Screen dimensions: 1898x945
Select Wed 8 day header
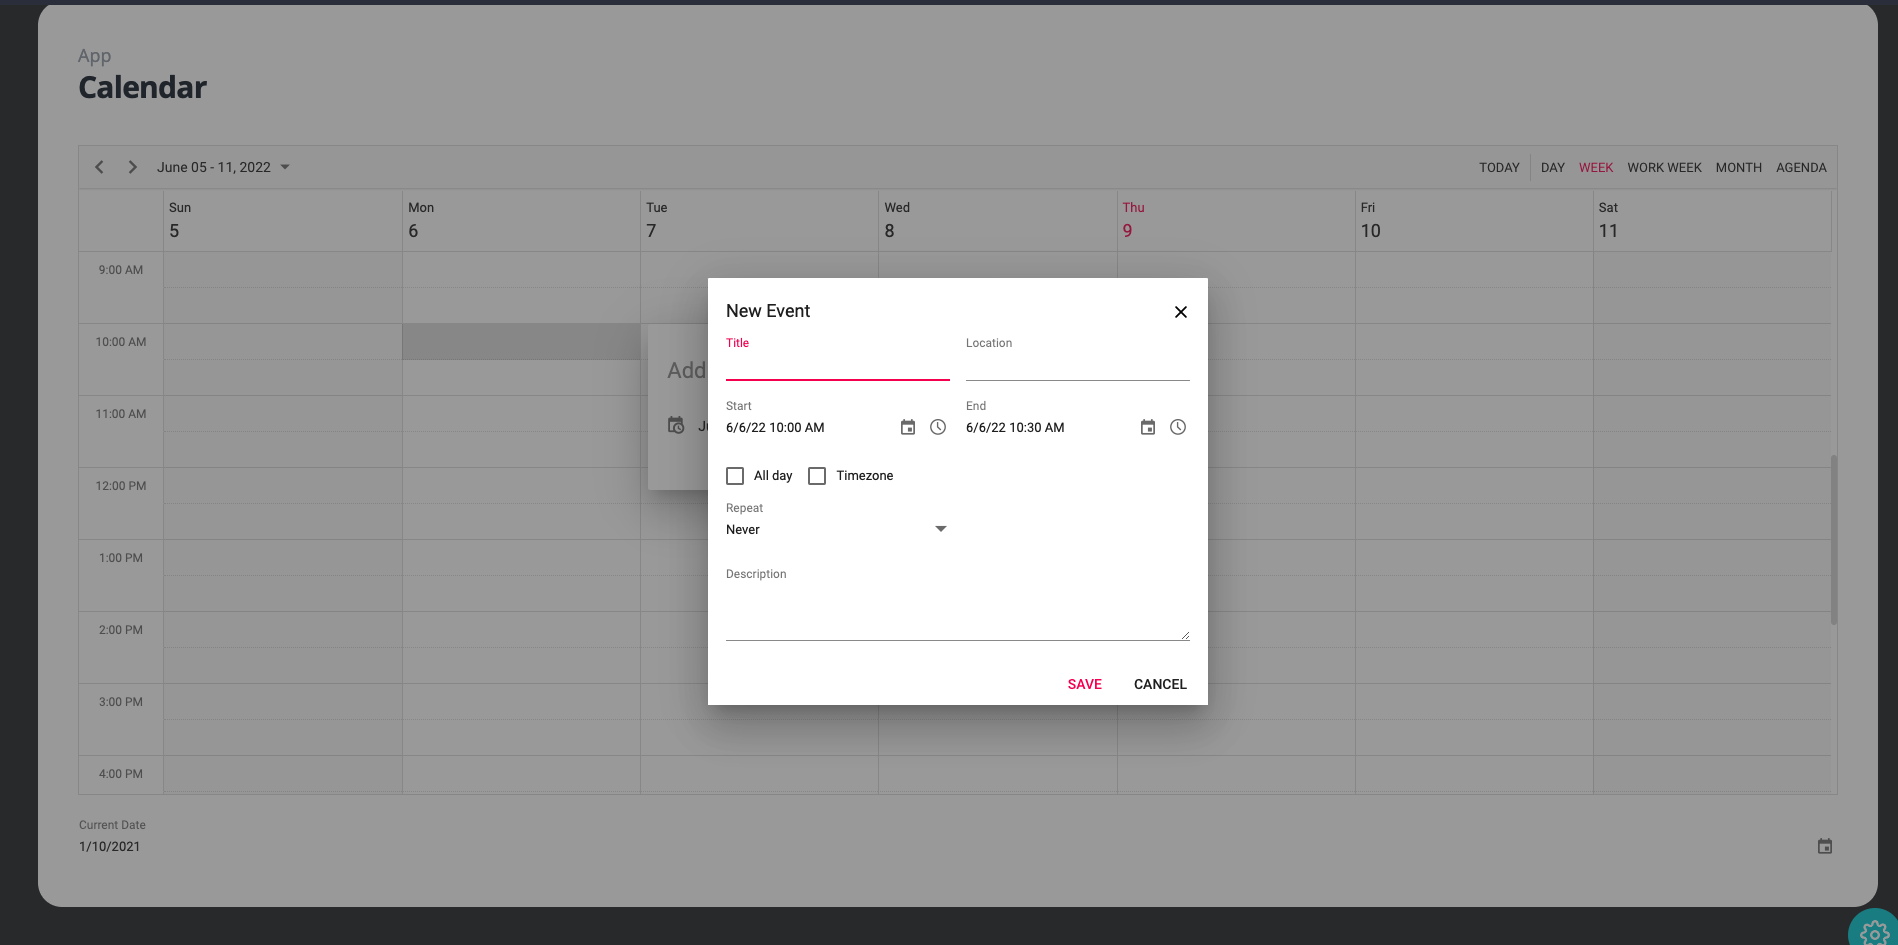(x=997, y=220)
